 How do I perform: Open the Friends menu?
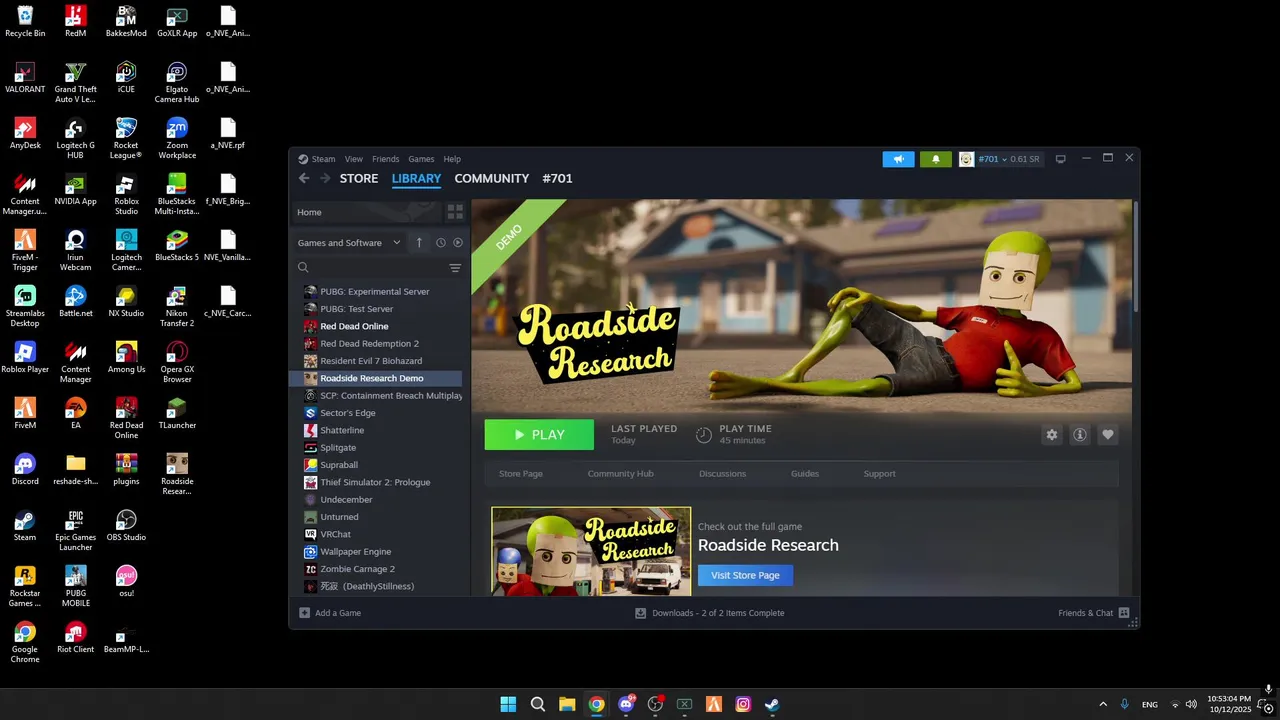coord(385,159)
